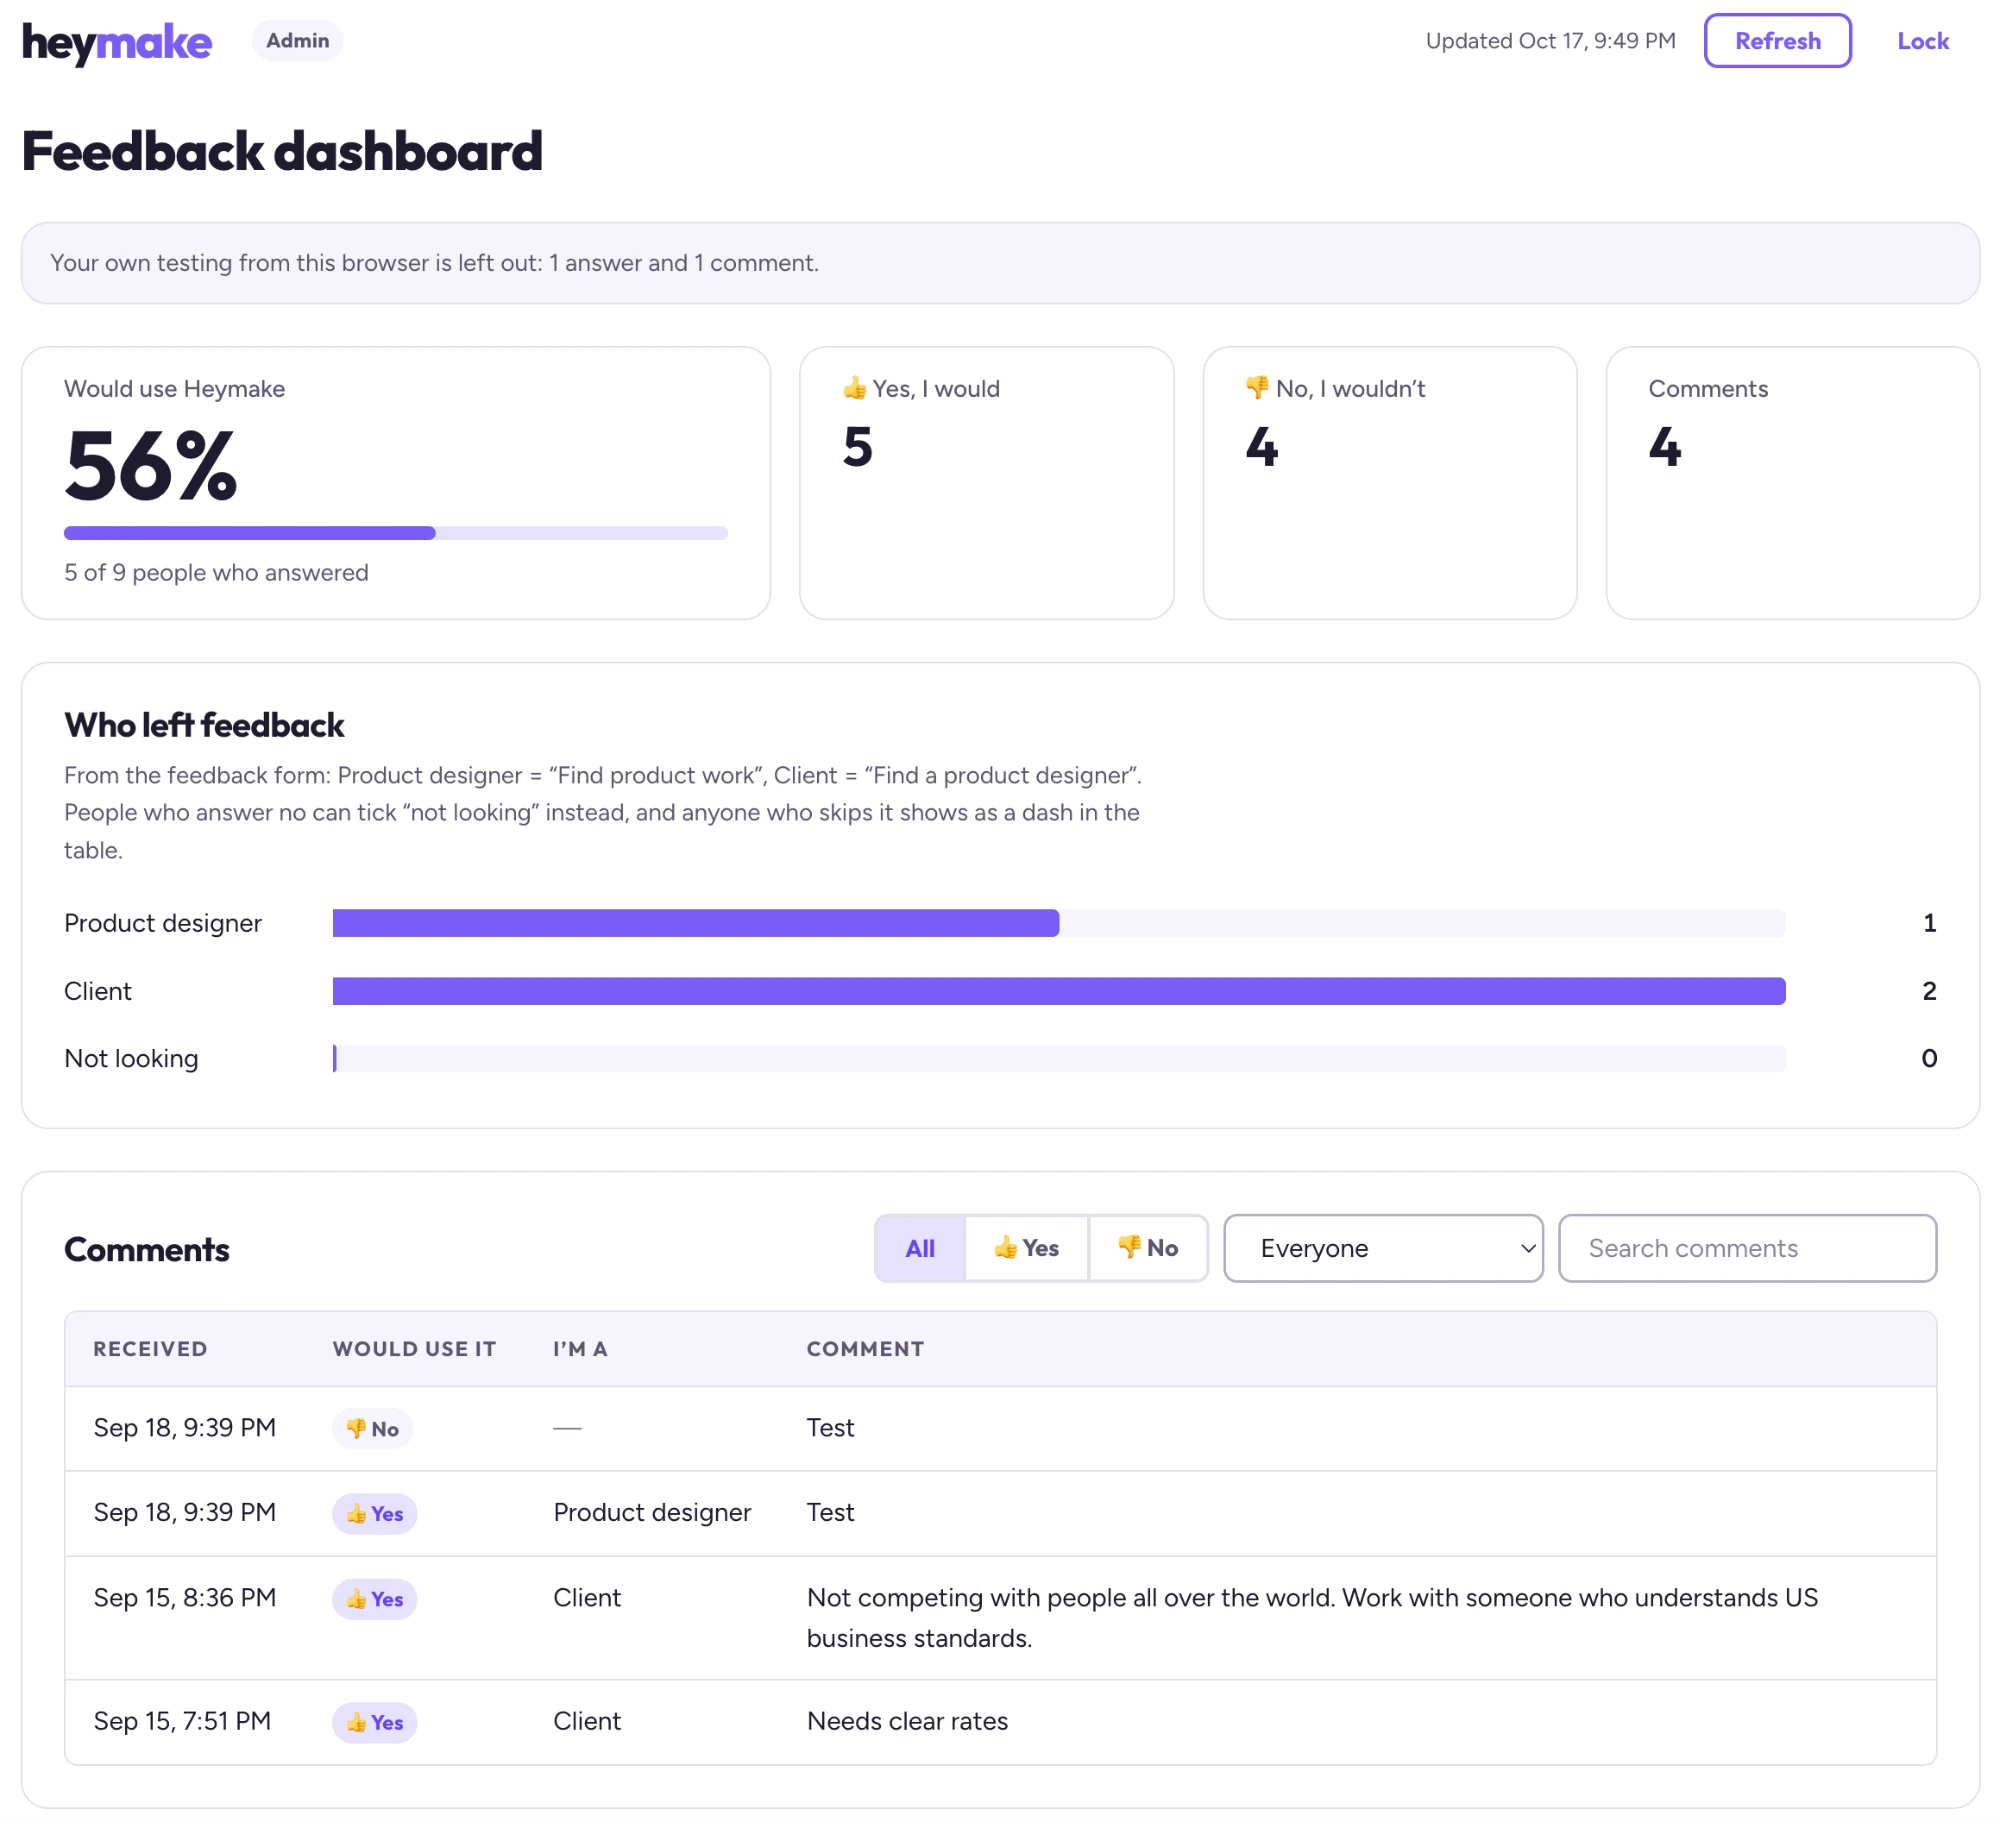
Task: Click the Yes badge in Sep 15, 7:51 PM row
Action: pyautogui.click(x=374, y=1722)
